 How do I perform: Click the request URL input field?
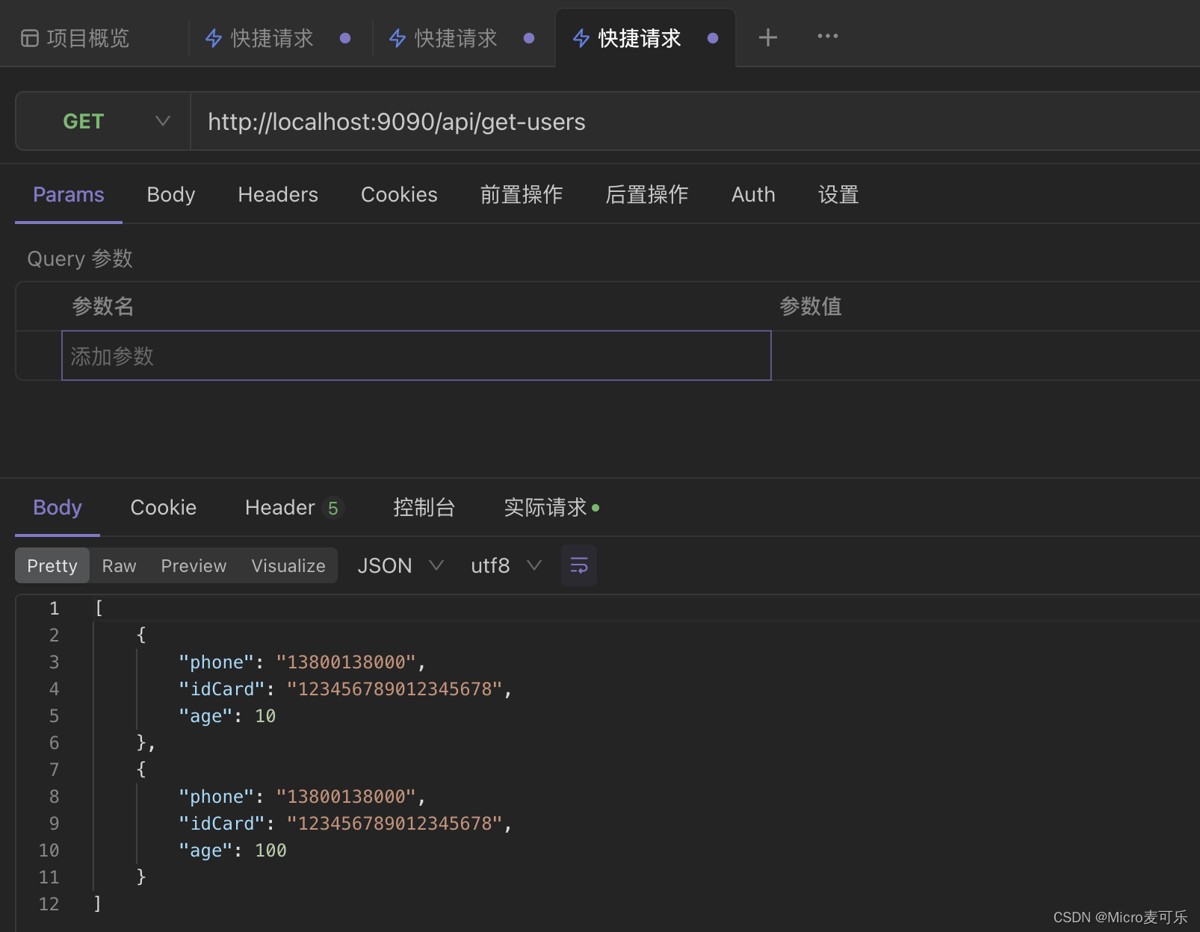(690, 122)
